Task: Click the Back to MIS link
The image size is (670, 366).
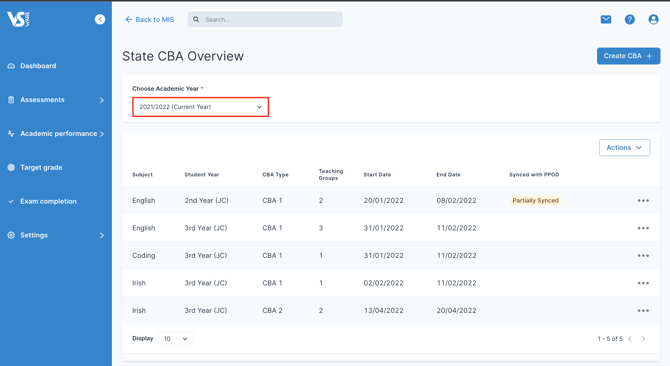Action: (x=150, y=19)
